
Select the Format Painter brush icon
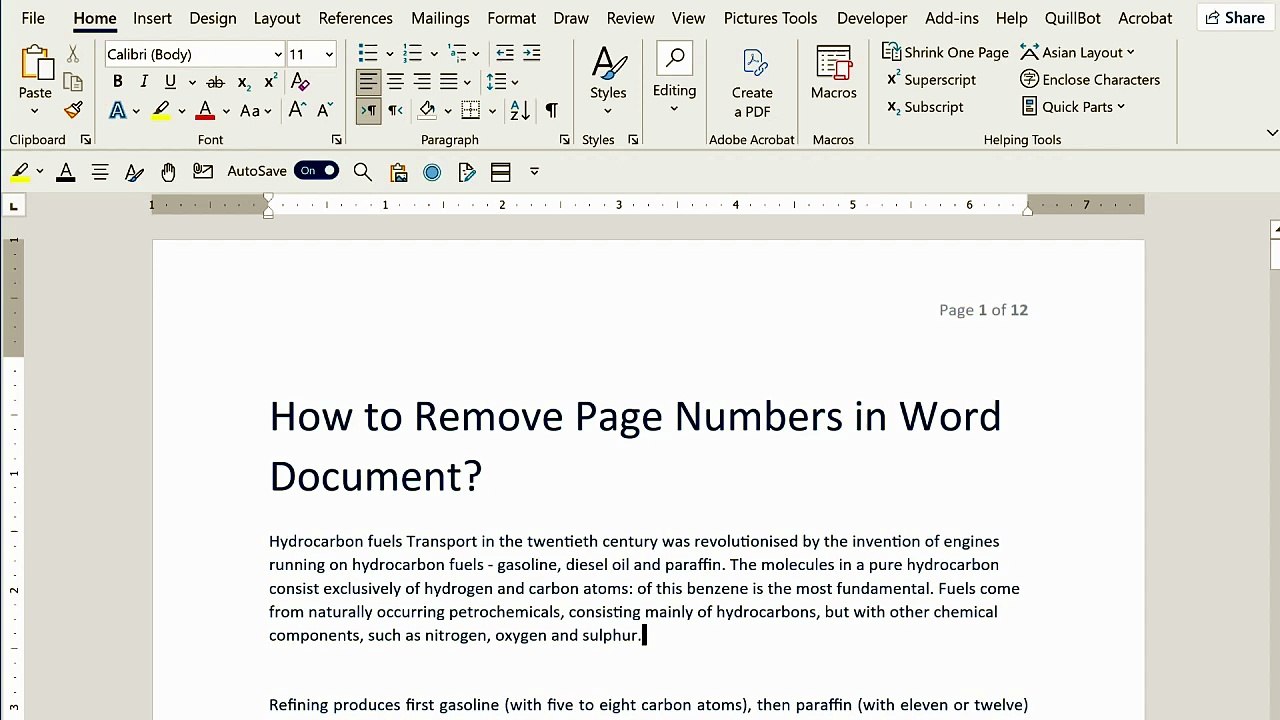73,110
